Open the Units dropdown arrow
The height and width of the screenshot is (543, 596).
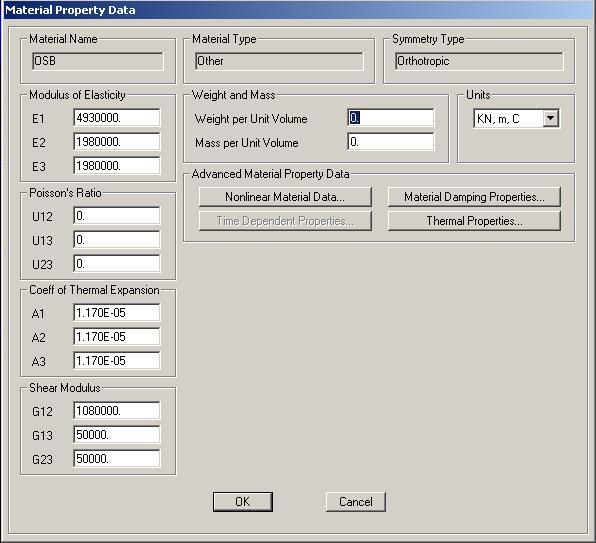551,118
